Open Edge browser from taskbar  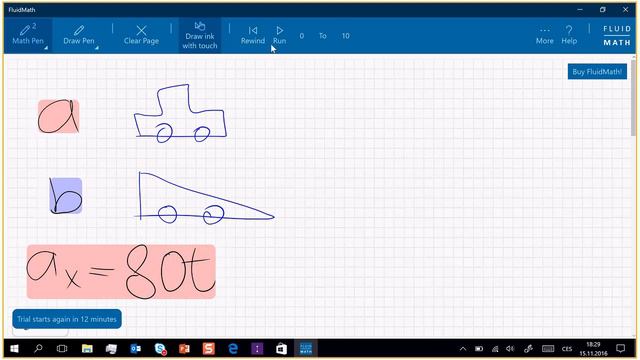tap(233, 349)
